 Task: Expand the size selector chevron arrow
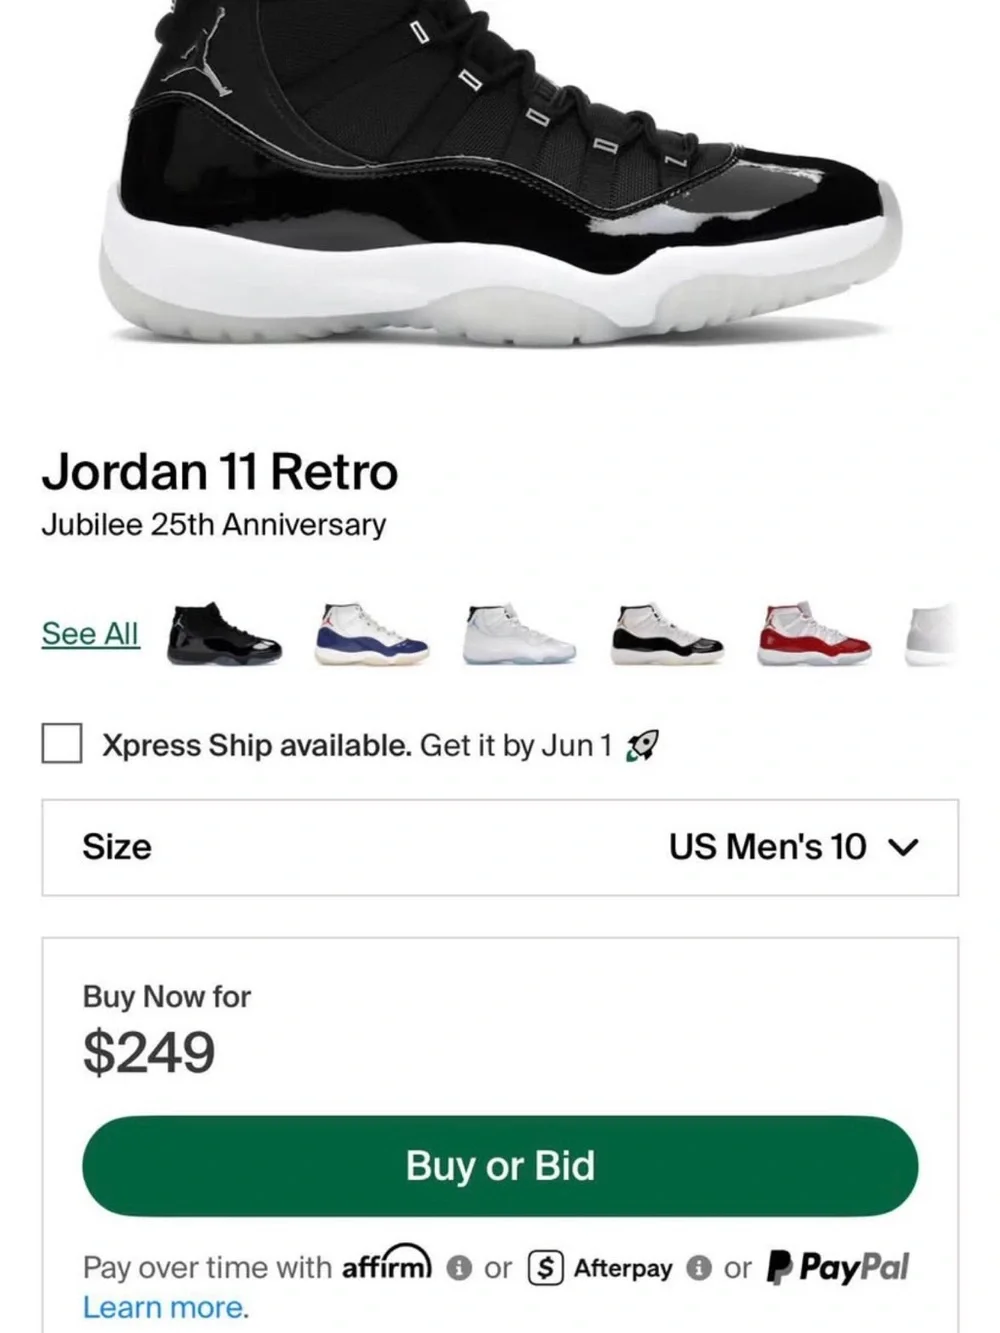click(903, 848)
